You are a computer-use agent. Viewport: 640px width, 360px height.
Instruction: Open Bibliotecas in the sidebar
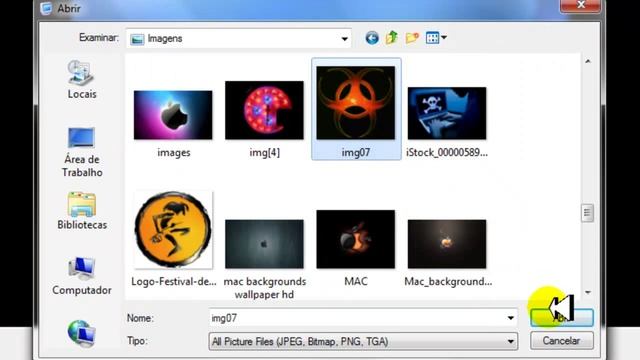[x=82, y=211]
